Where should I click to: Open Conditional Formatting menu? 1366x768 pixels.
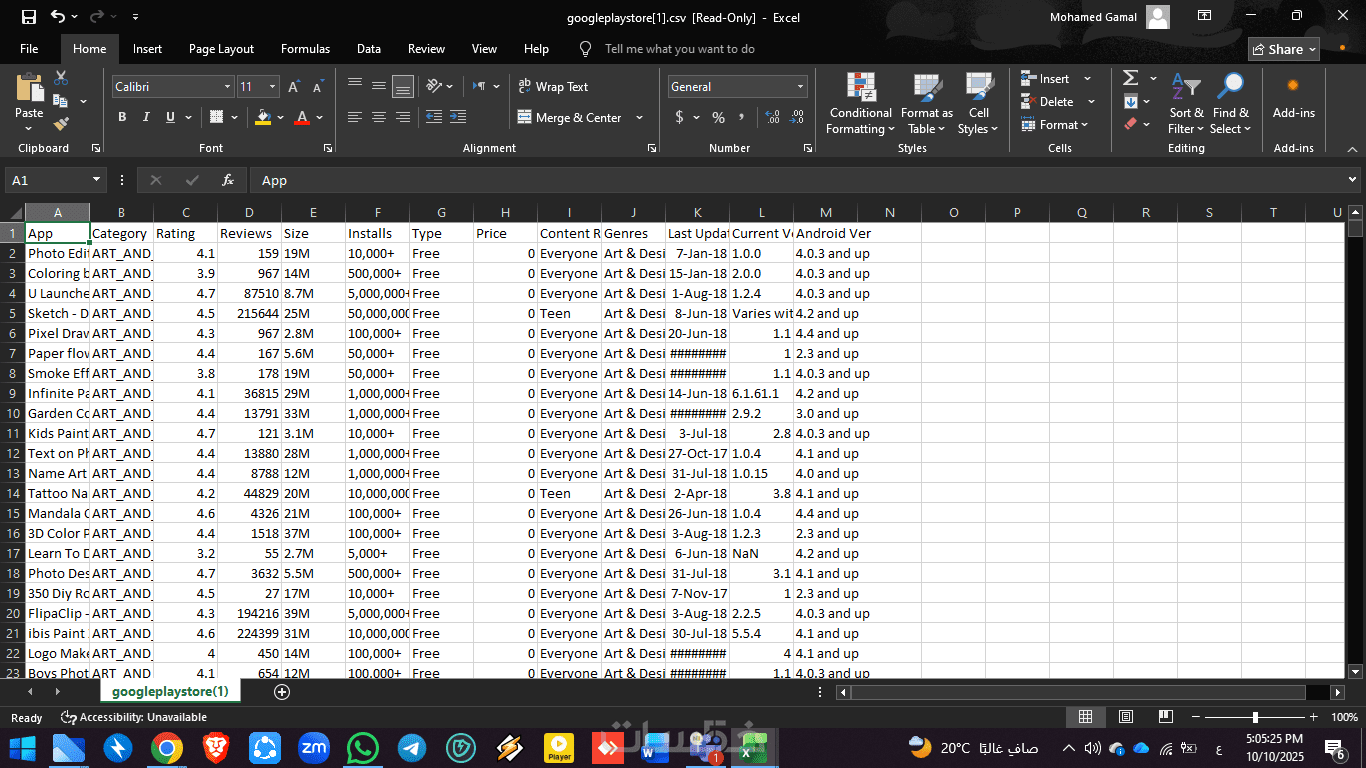coord(861,104)
